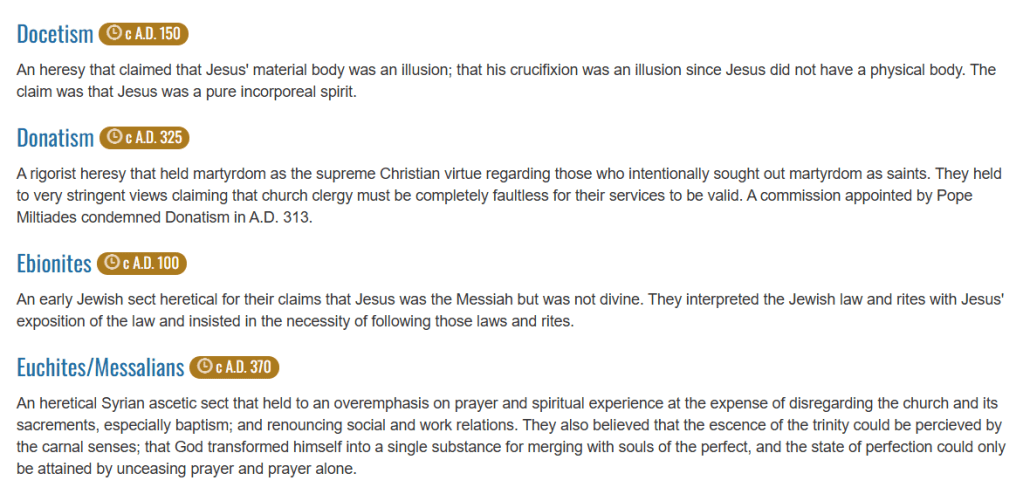Click "A.D. 313" in the Donatism description
Screen dimensions: 1023x501
[x=281, y=218]
